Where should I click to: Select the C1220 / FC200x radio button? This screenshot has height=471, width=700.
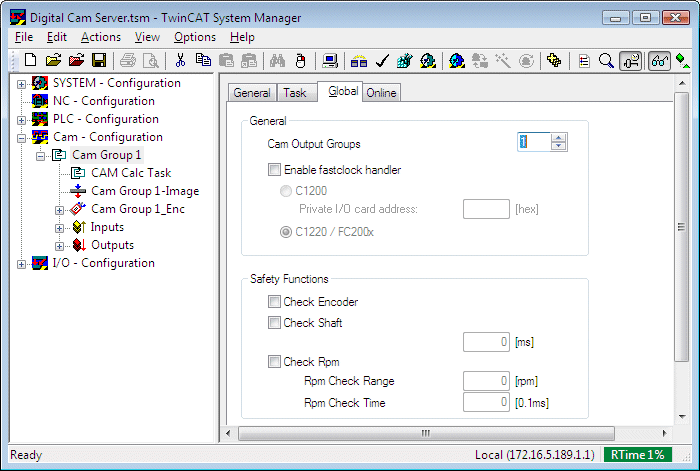(286, 232)
